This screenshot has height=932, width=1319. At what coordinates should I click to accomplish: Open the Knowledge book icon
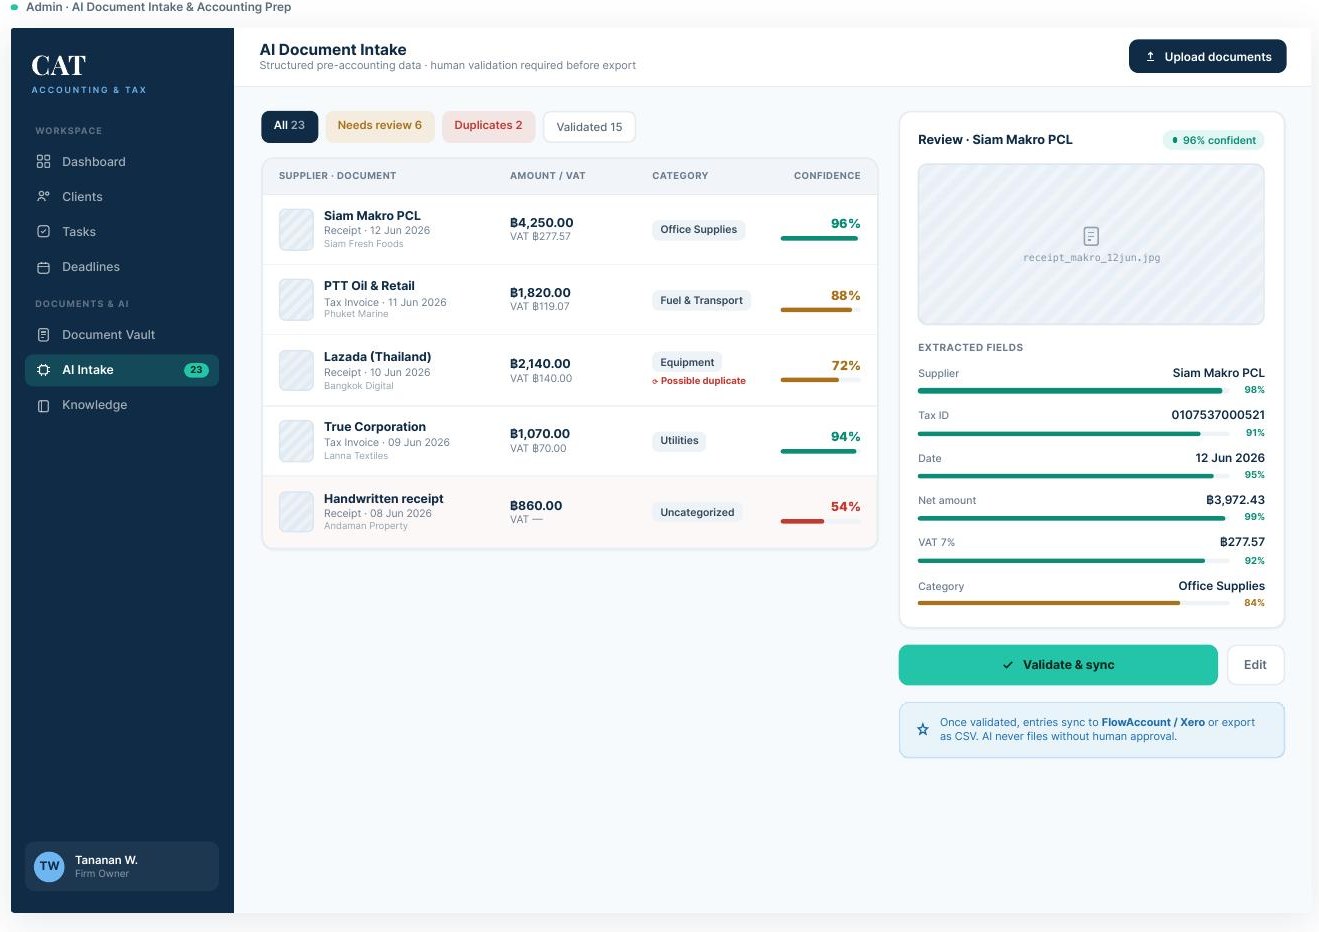click(x=43, y=405)
